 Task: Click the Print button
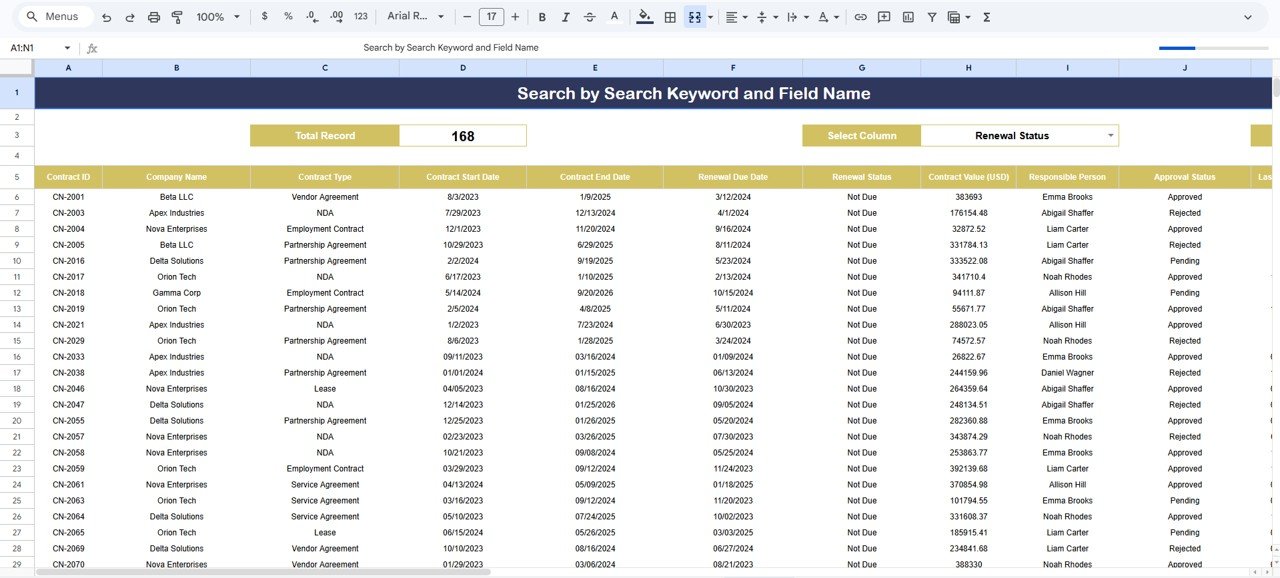(153, 16)
